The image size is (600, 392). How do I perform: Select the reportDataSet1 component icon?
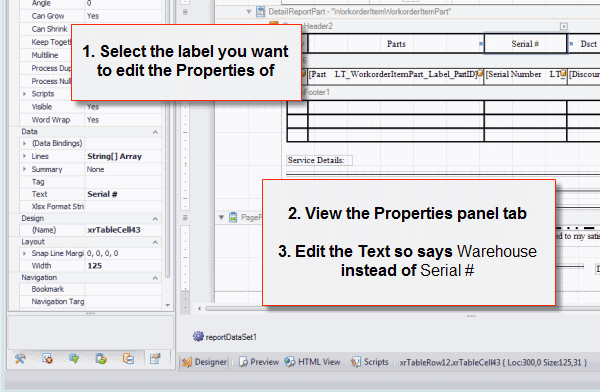pos(198,336)
